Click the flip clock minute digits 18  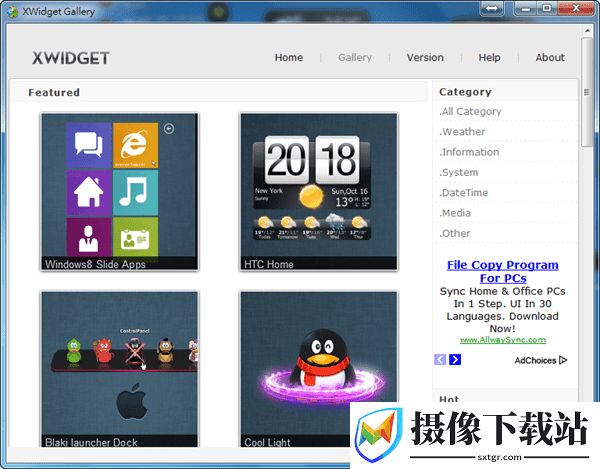pos(338,160)
